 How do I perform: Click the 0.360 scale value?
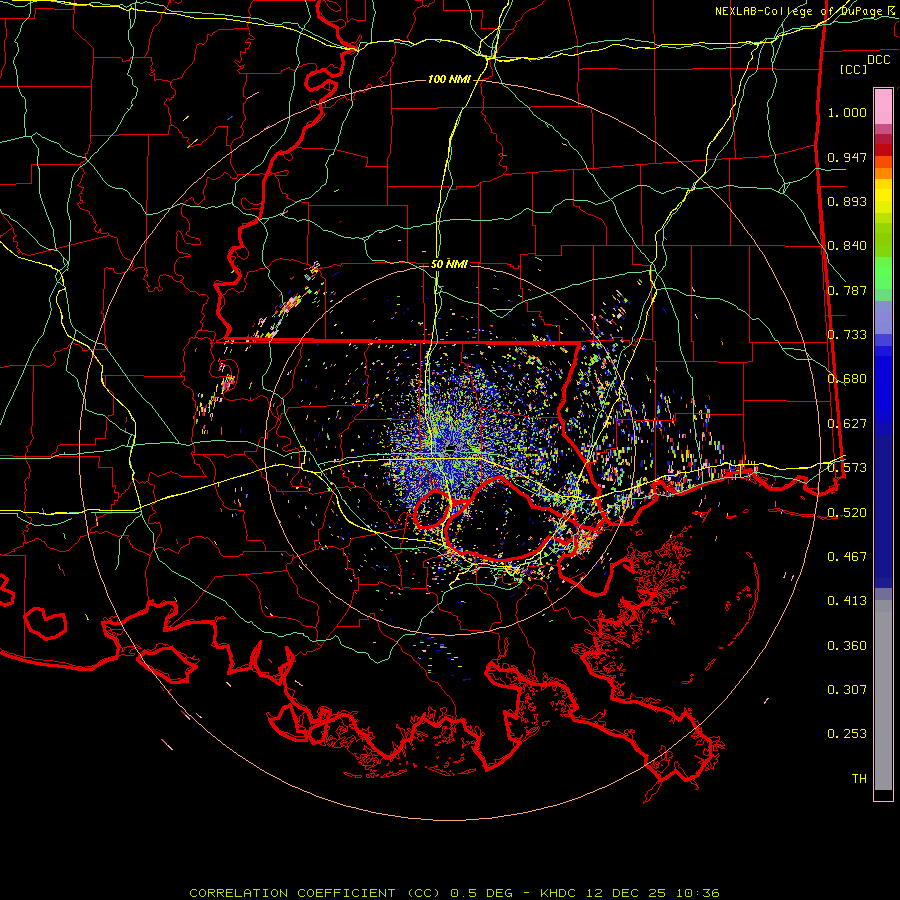pyautogui.click(x=847, y=646)
